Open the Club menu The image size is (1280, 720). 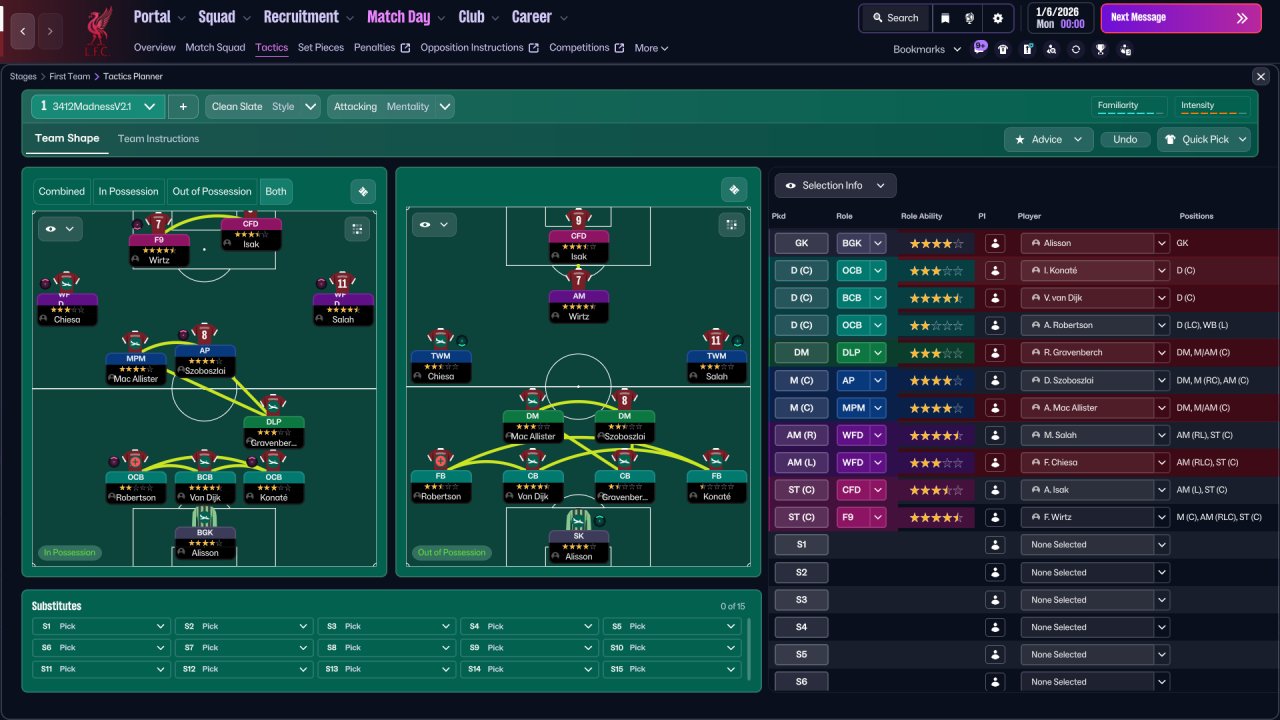click(479, 17)
